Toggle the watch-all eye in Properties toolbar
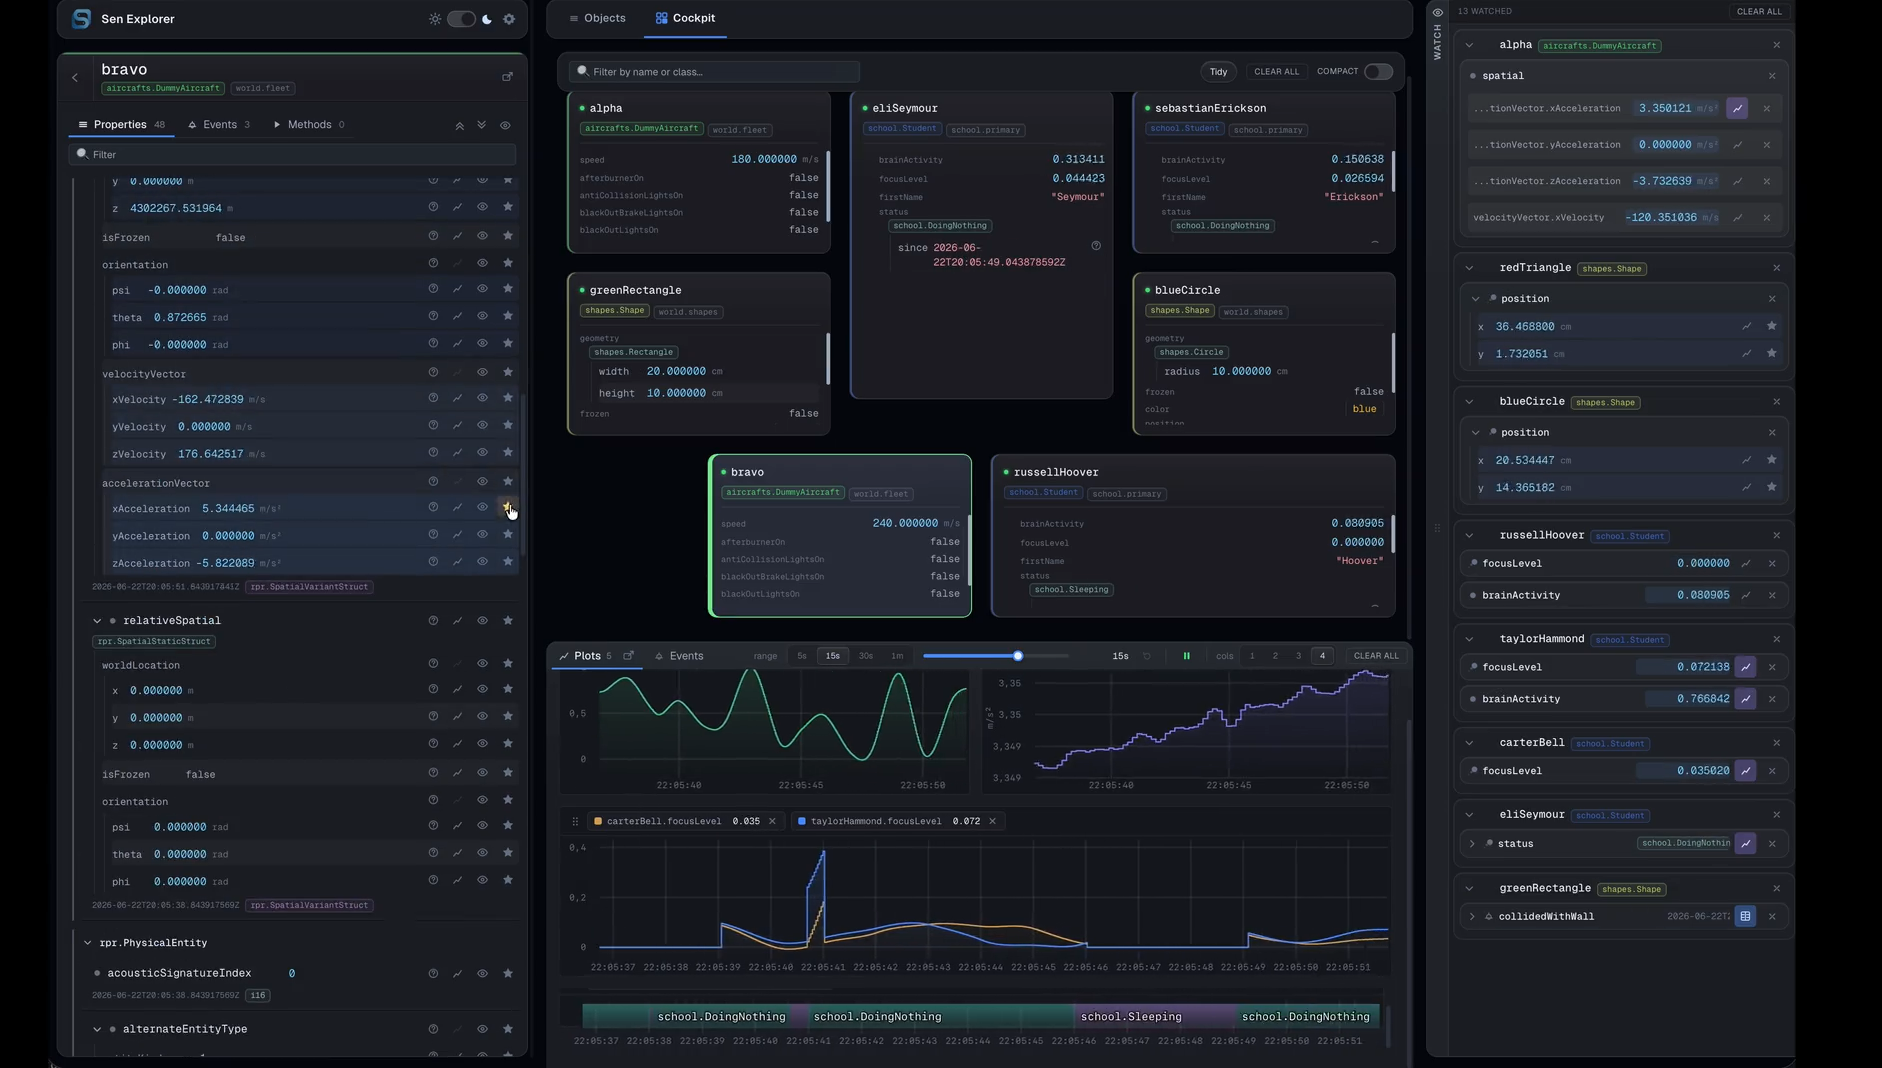Screen dimensions: 1882x1068 (505, 126)
